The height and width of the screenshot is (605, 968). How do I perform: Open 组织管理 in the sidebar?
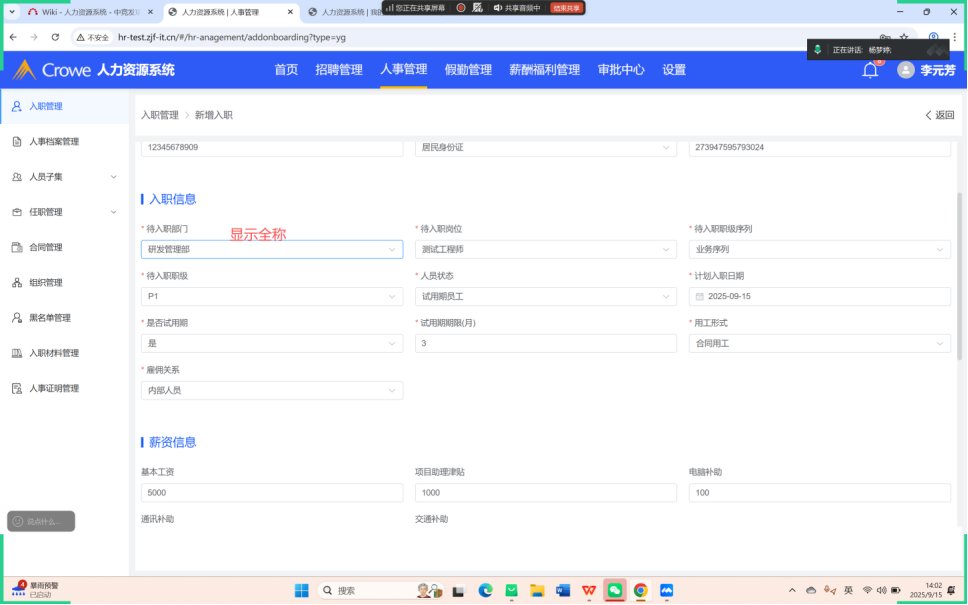[x=45, y=283]
